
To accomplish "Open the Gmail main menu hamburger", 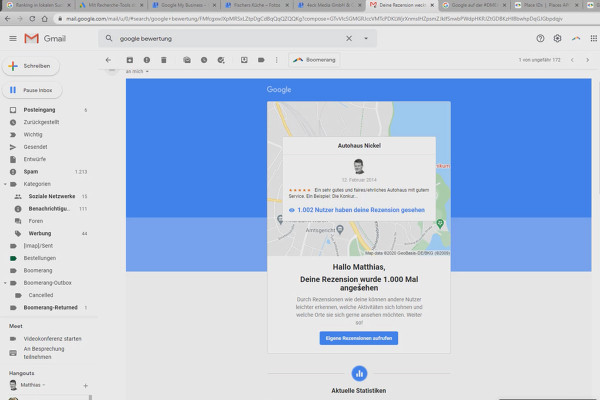I will [13, 38].
